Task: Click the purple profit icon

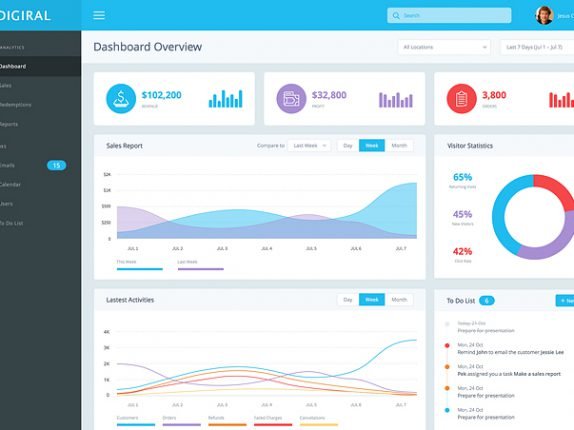Action: tap(291, 98)
